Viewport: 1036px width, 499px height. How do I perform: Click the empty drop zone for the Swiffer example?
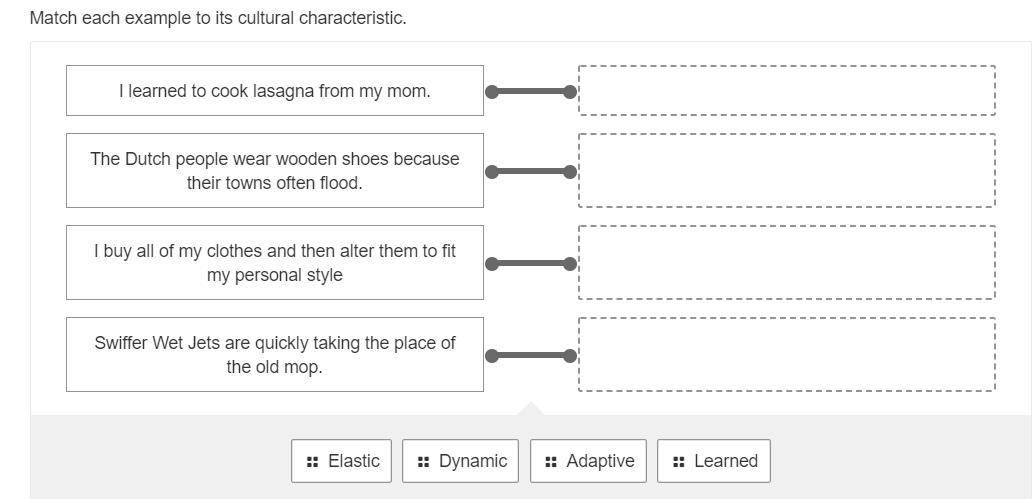click(x=786, y=355)
